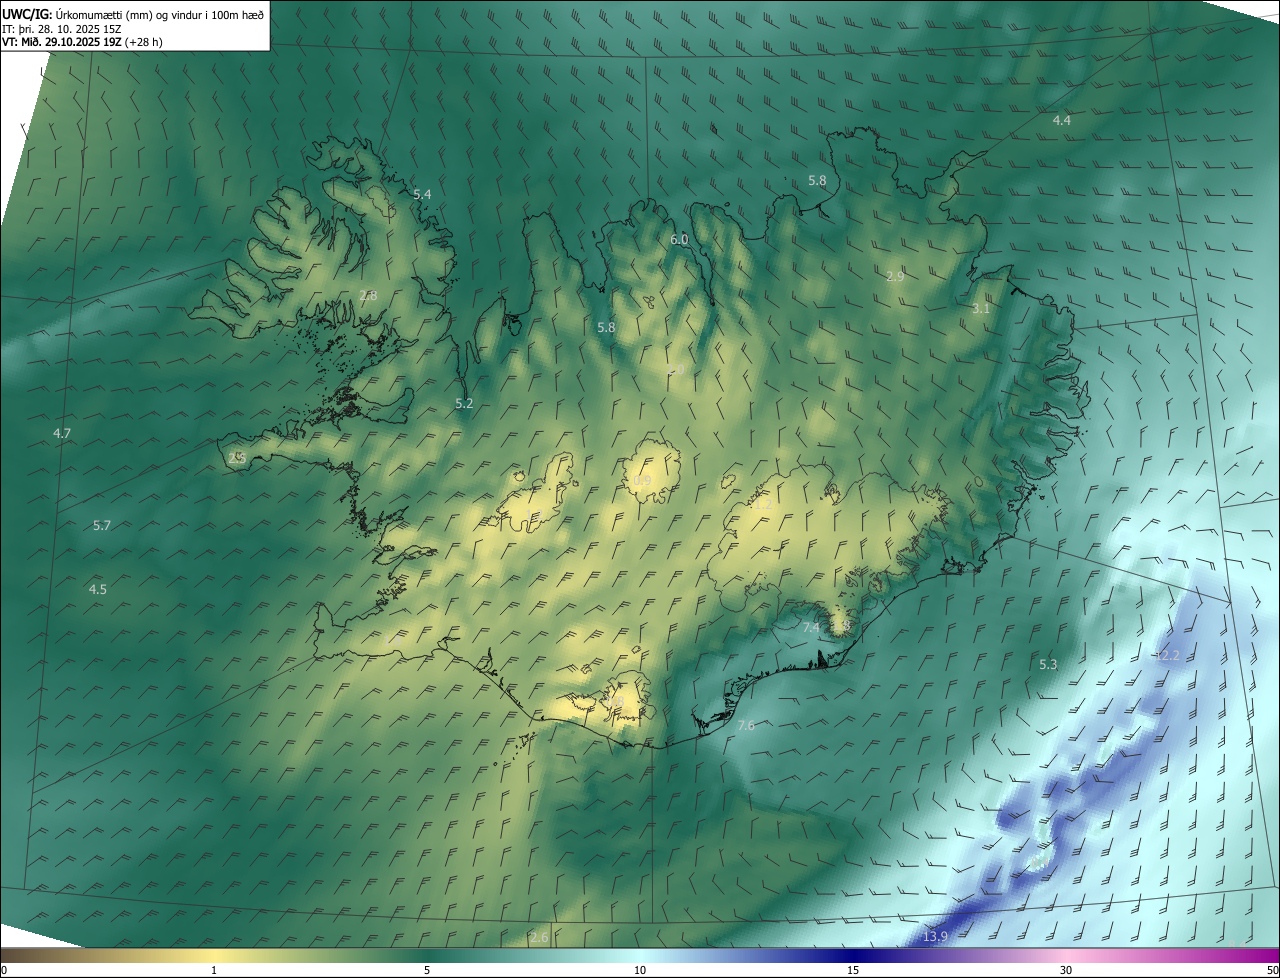Click the 2.2 value label in the blue band
The width and height of the screenshot is (1280, 978).
click(x=1170, y=656)
